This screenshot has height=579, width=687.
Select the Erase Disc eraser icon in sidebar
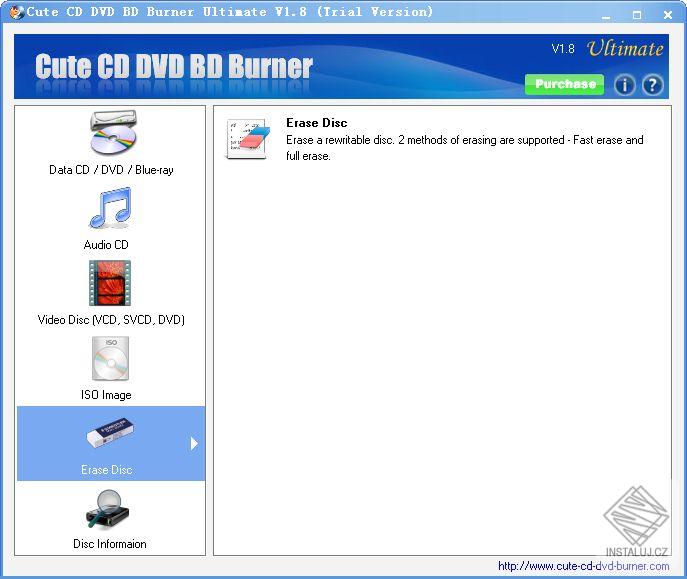click(x=110, y=433)
